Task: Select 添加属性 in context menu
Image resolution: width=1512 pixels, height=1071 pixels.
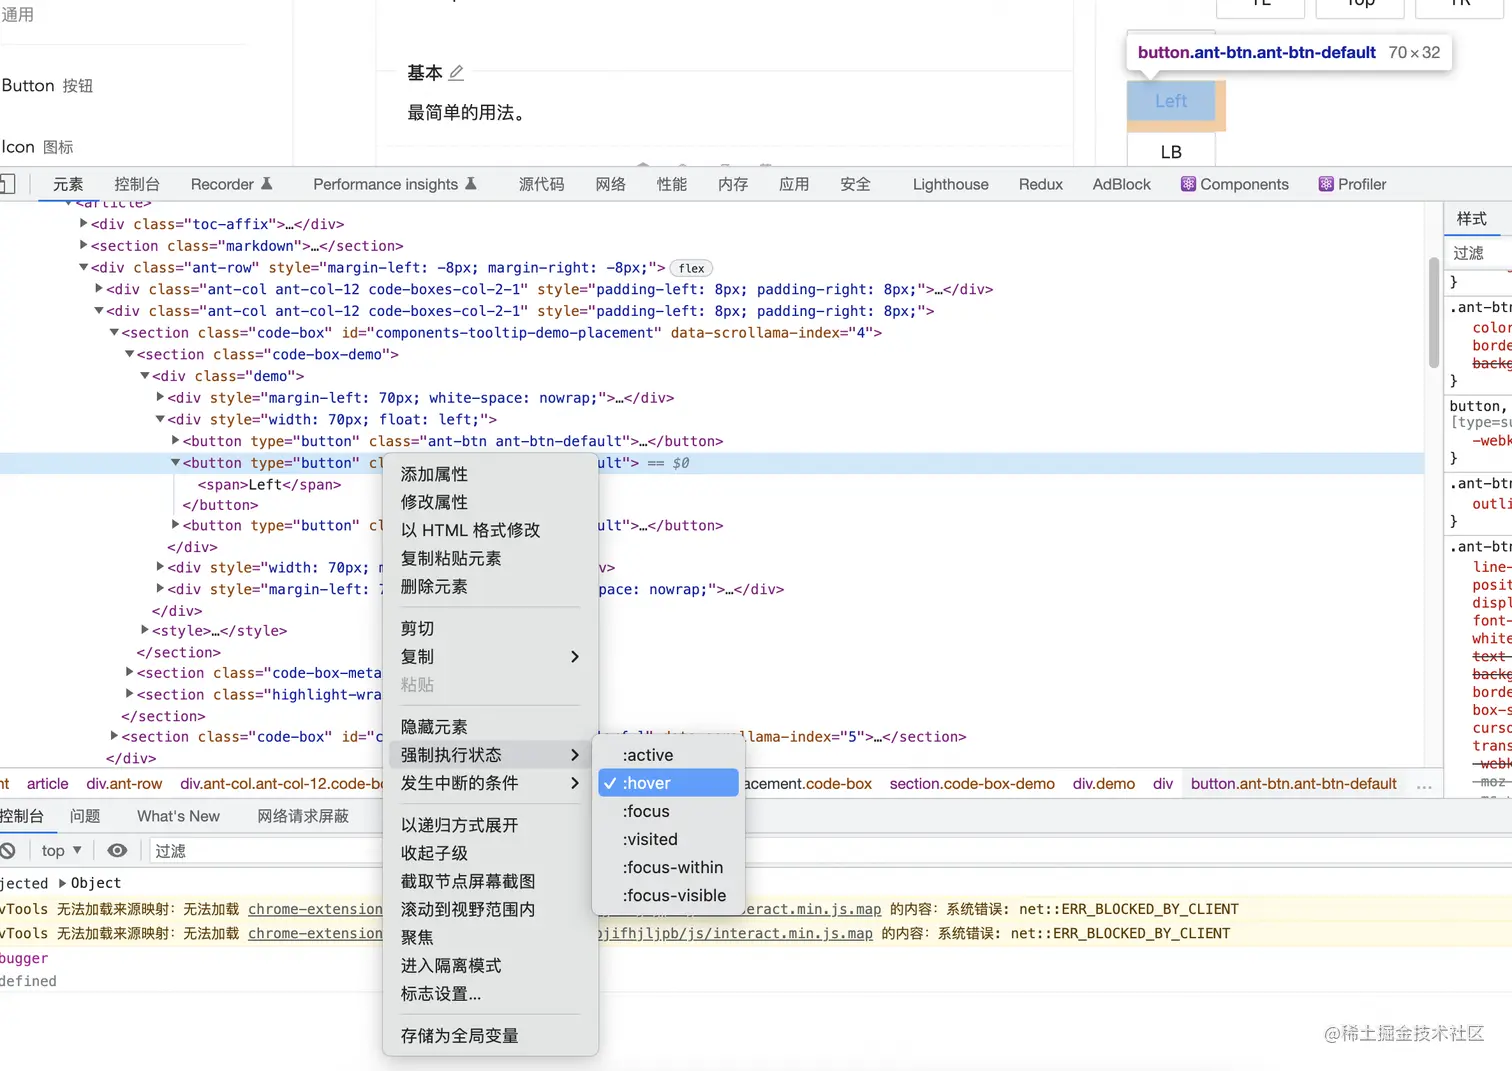Action: (x=490, y=474)
